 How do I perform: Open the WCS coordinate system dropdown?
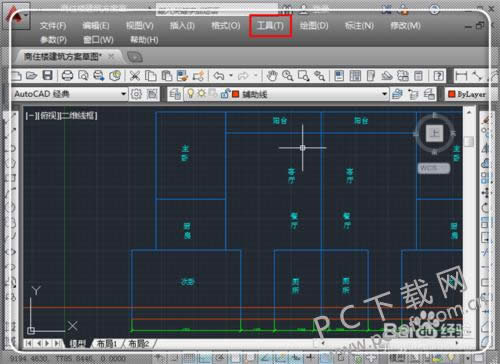434,168
